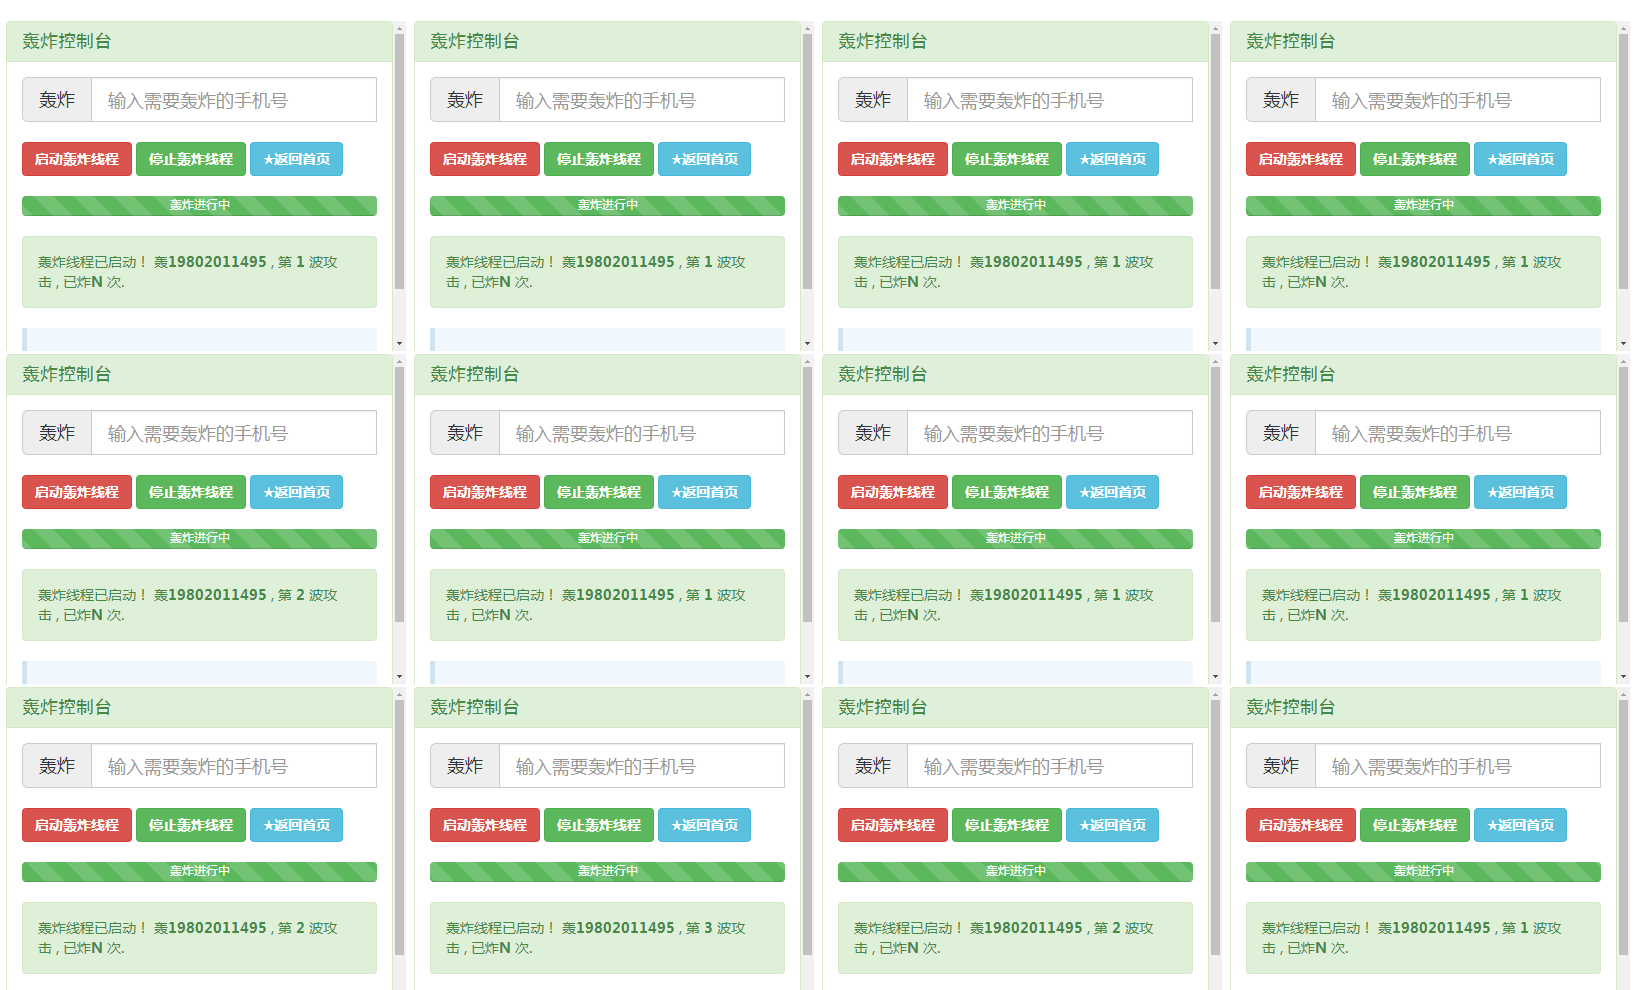
Task: Click scrollbar down arrow of the top-left panel
Action: click(x=399, y=343)
